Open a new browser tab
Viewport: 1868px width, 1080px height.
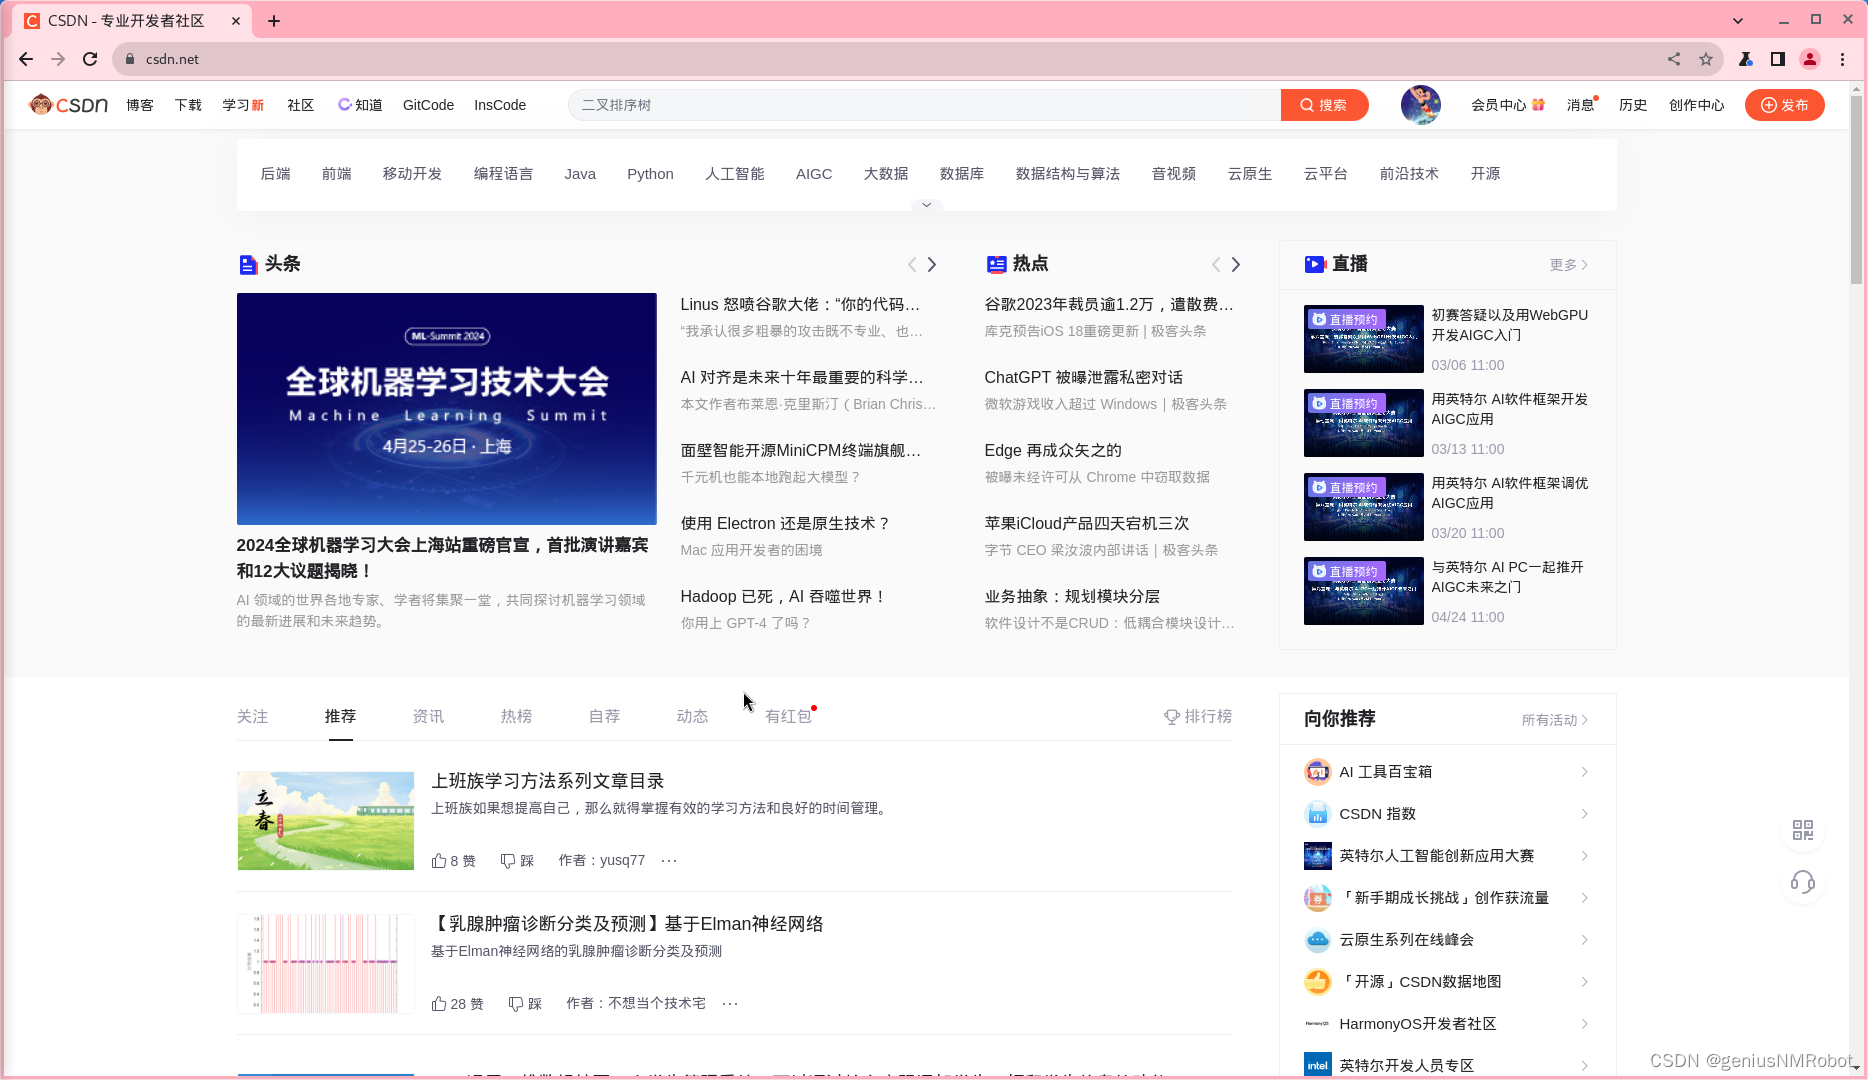click(274, 21)
